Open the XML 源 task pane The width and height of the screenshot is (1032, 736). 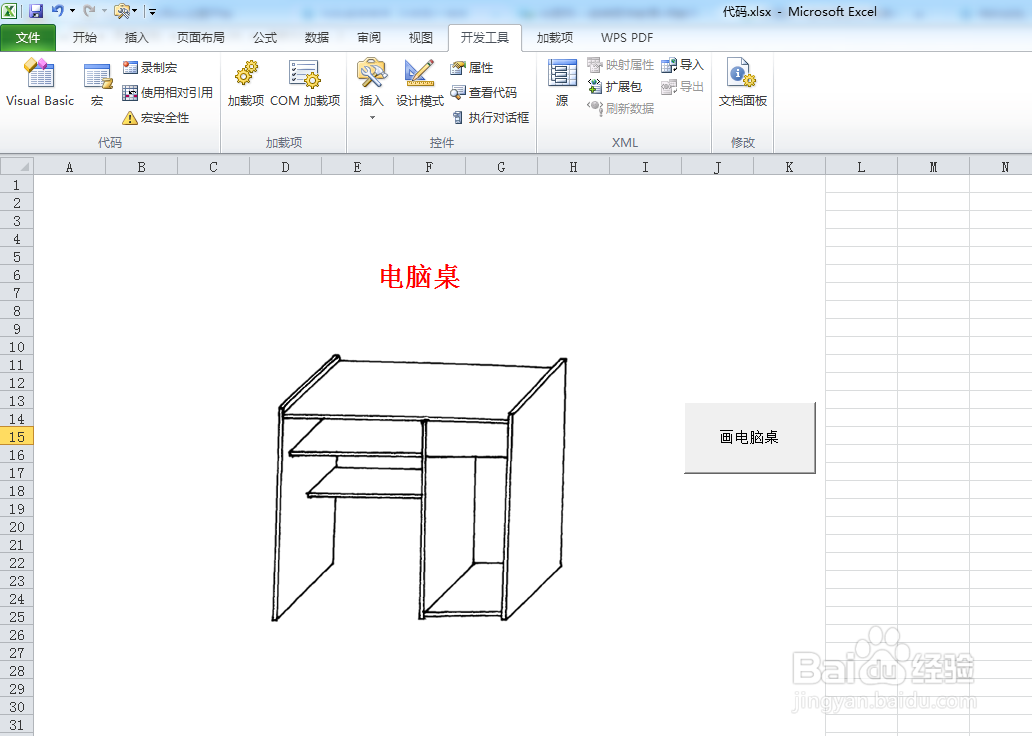561,85
